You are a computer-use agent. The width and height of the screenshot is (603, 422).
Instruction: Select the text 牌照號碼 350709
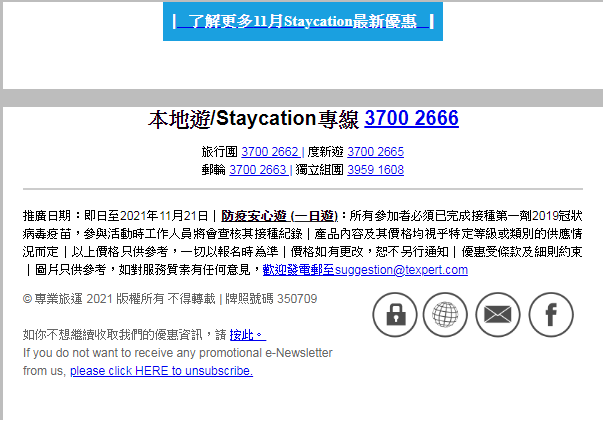[x=271, y=299]
